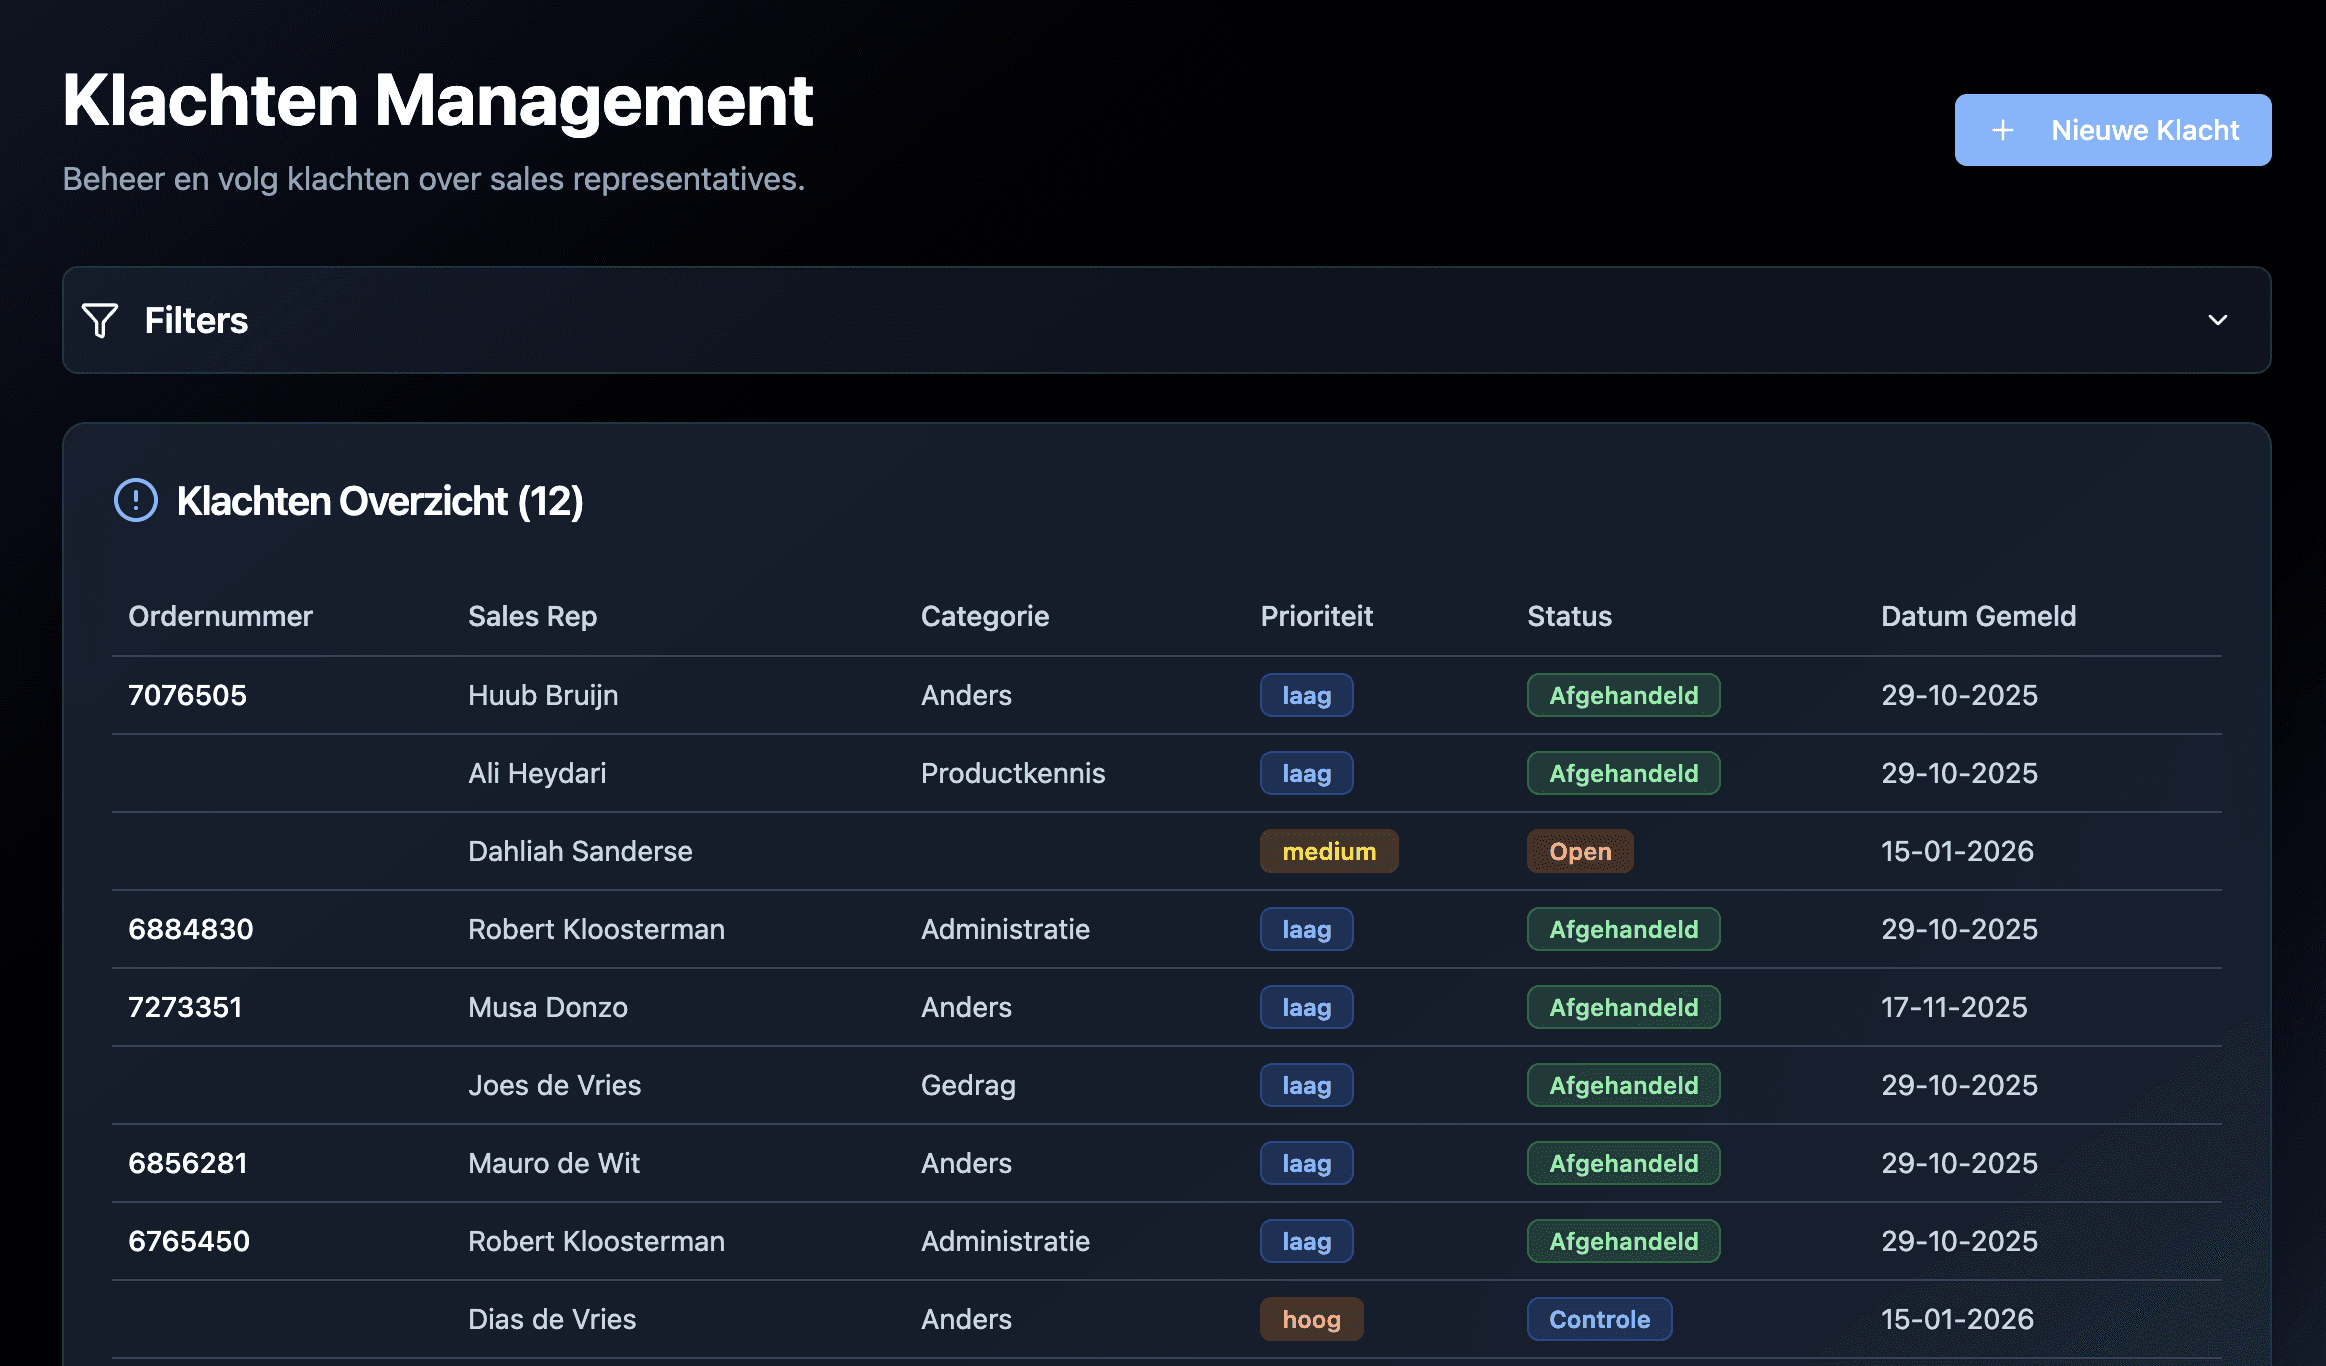Click the exclamation icon beside Klachten Overzicht
This screenshot has height=1366, width=2326.
[136, 501]
